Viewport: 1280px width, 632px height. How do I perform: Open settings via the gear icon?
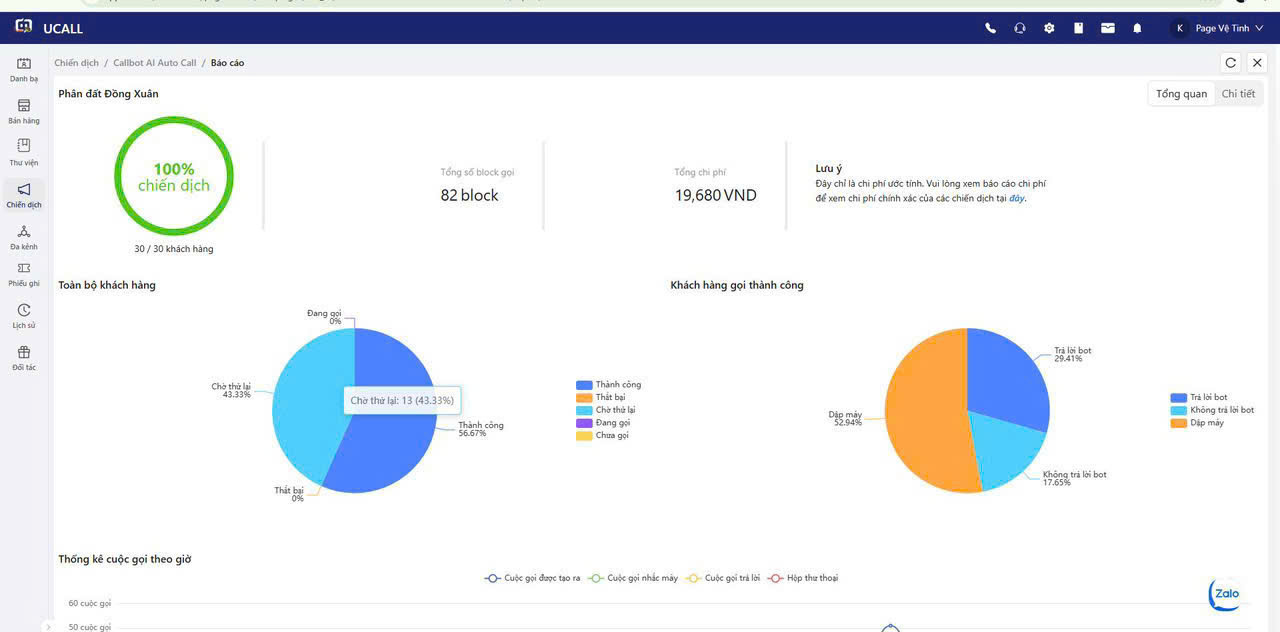pos(1049,28)
